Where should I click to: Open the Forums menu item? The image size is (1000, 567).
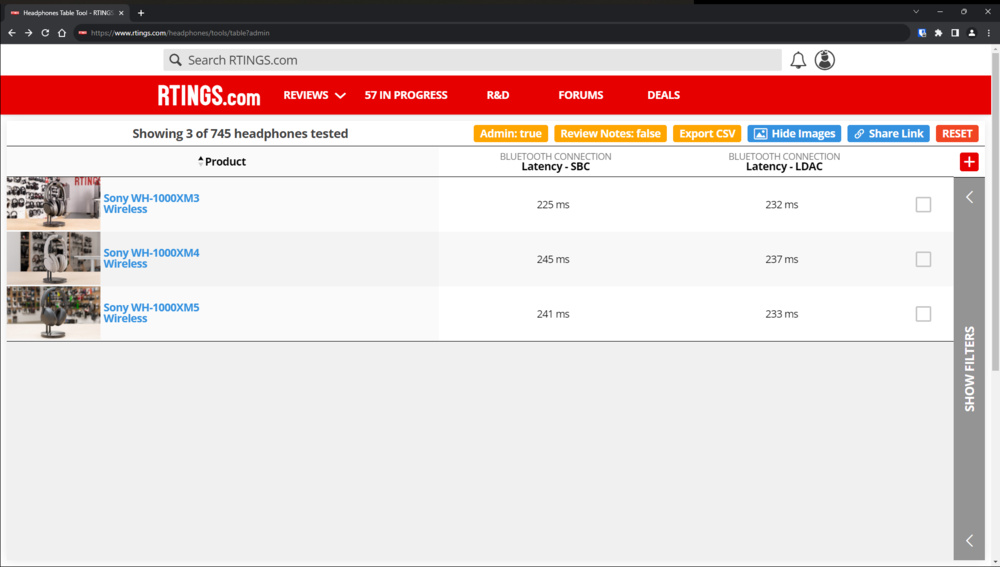581,96
